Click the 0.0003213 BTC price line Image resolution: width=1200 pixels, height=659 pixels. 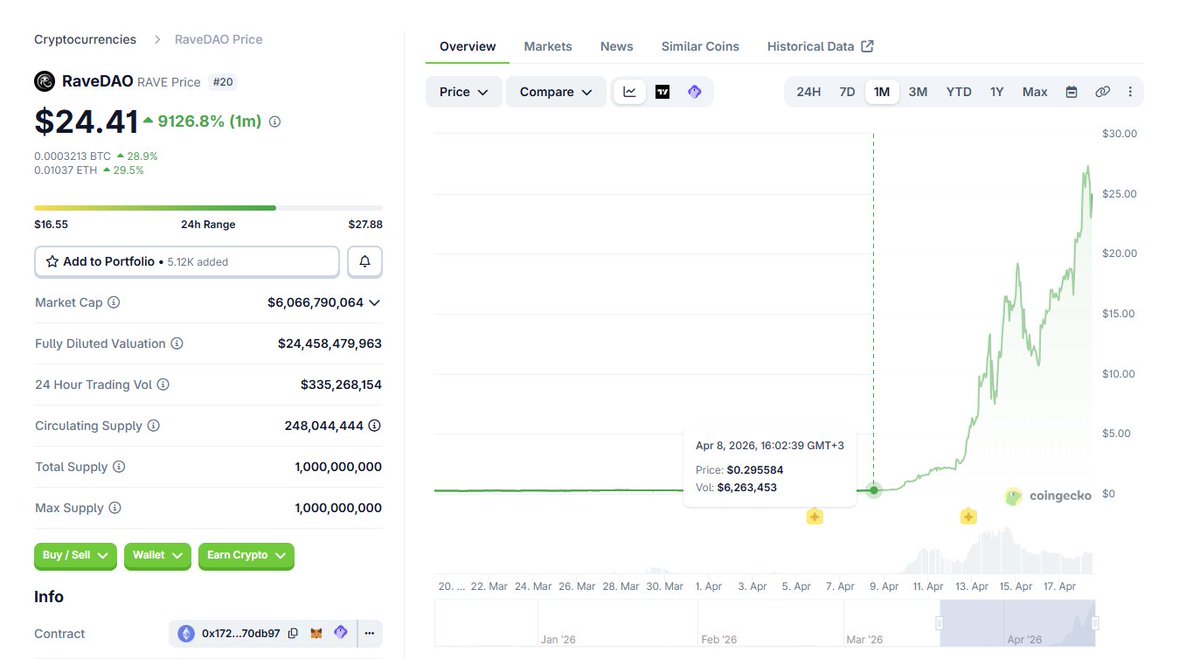click(96, 156)
